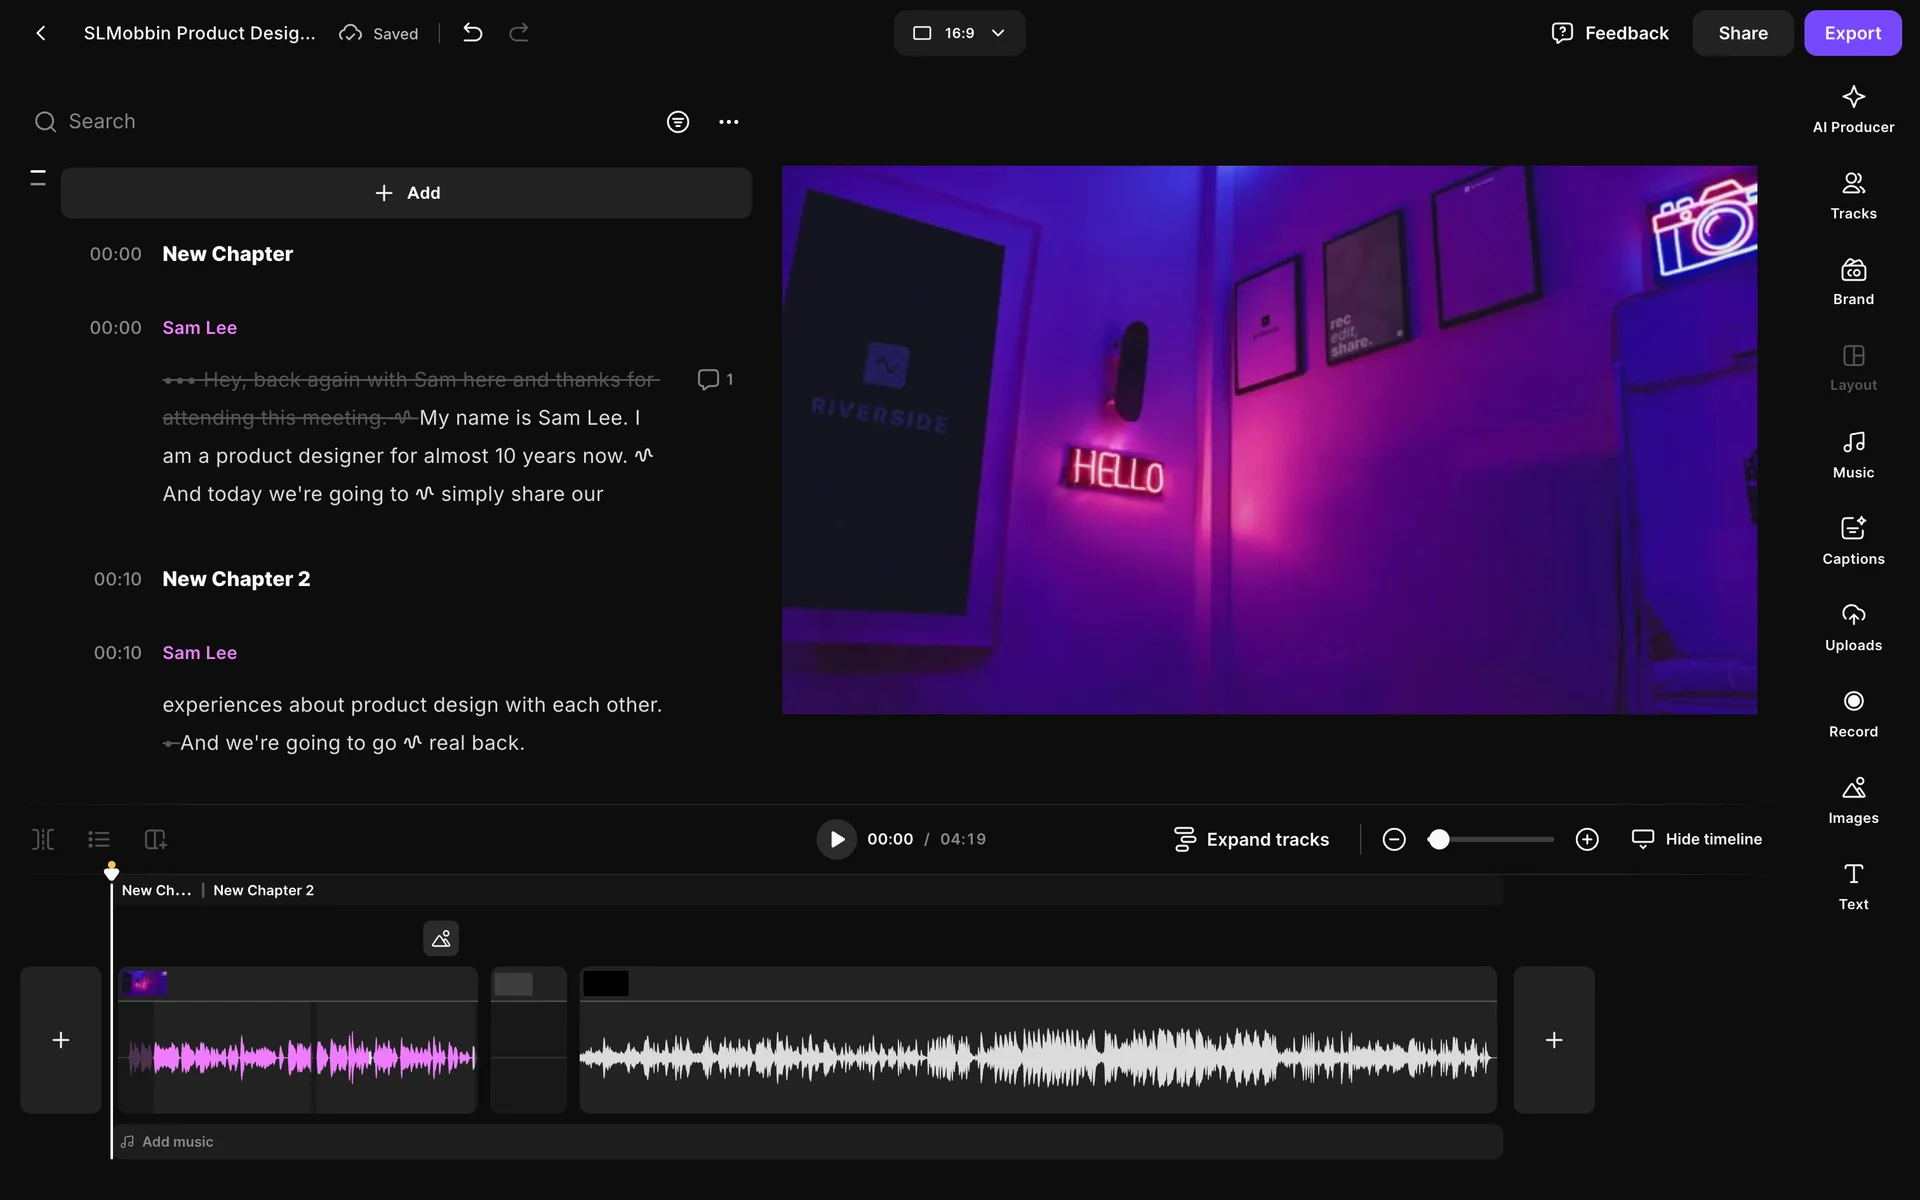
Task: Click the split clip icon
Action: click(43, 839)
